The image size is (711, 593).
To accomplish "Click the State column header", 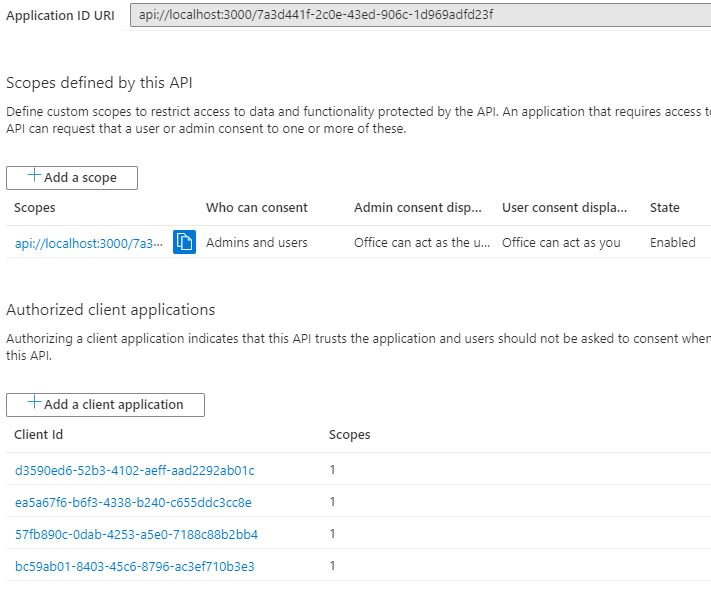I will [x=664, y=208].
